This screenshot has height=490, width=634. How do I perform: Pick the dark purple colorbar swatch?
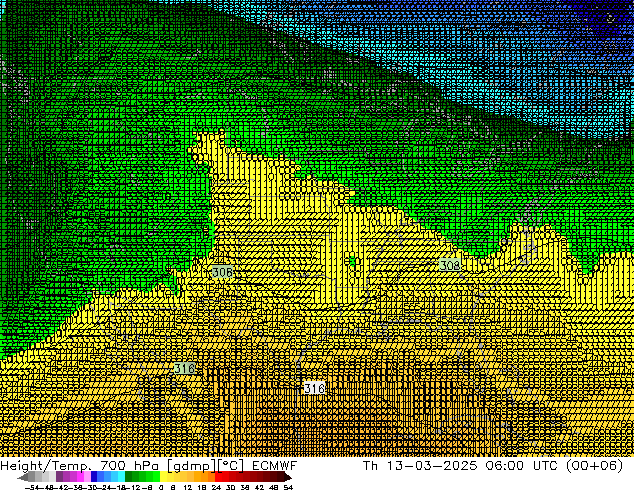pos(59,477)
